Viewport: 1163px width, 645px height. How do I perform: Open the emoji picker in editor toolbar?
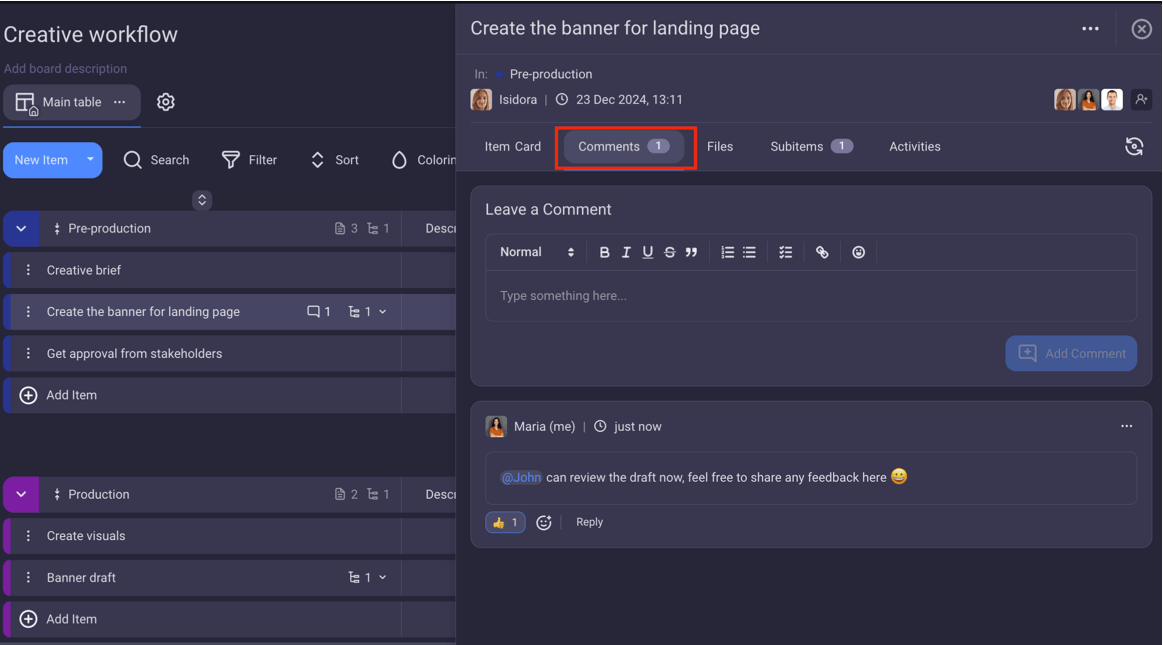pyautogui.click(x=858, y=253)
